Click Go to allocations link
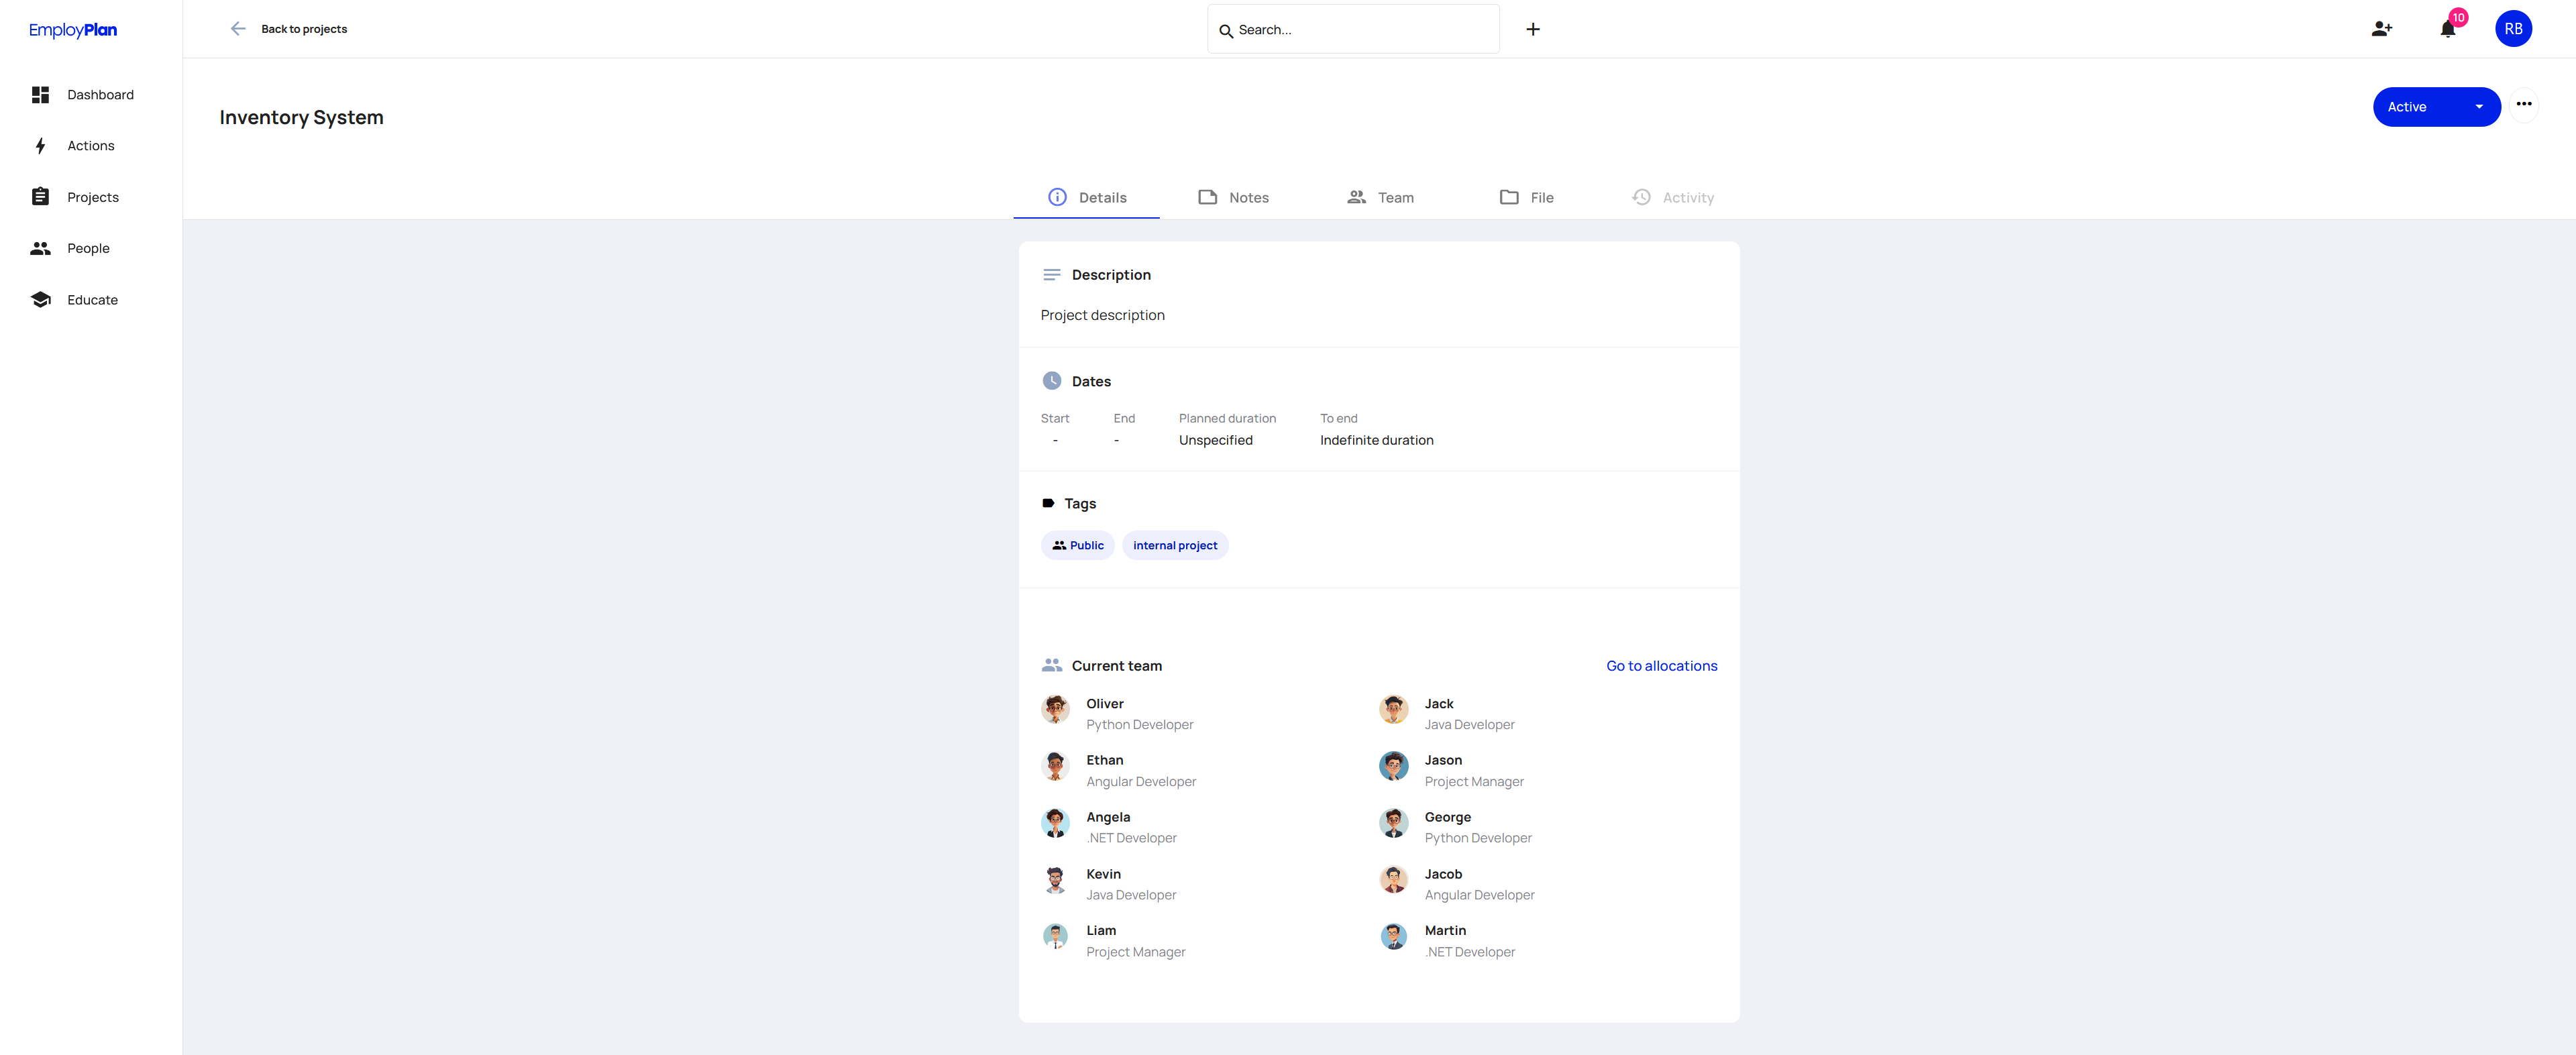This screenshot has height=1055, width=2576. tap(1661, 666)
